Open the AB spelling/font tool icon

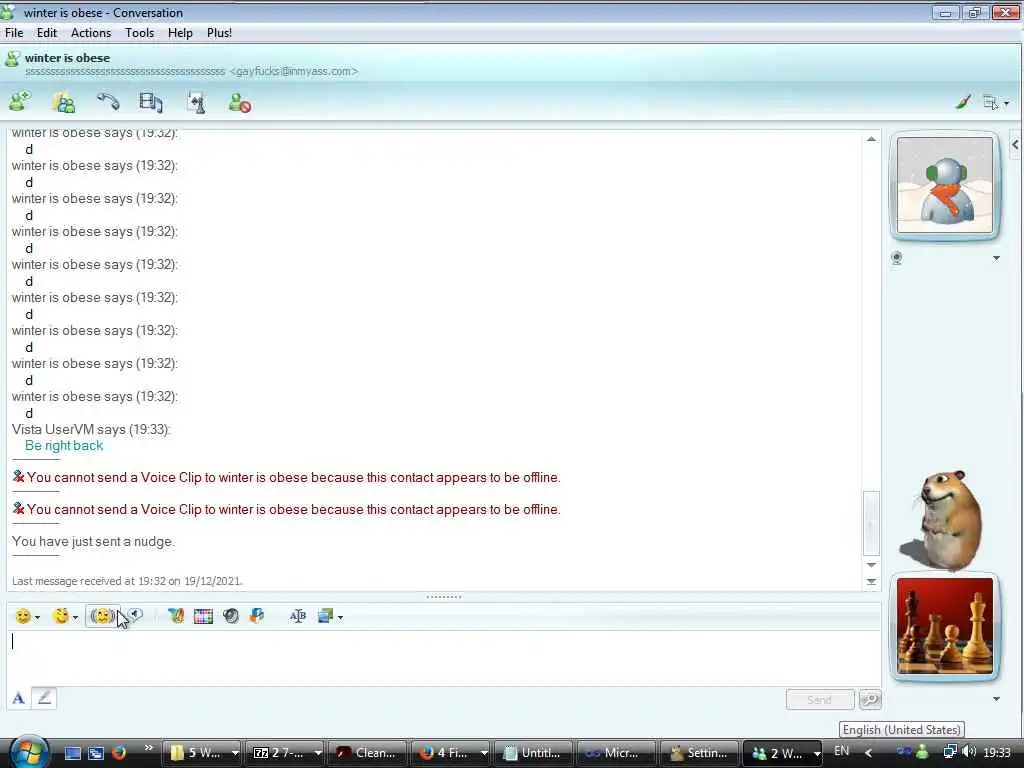pyautogui.click(x=298, y=616)
